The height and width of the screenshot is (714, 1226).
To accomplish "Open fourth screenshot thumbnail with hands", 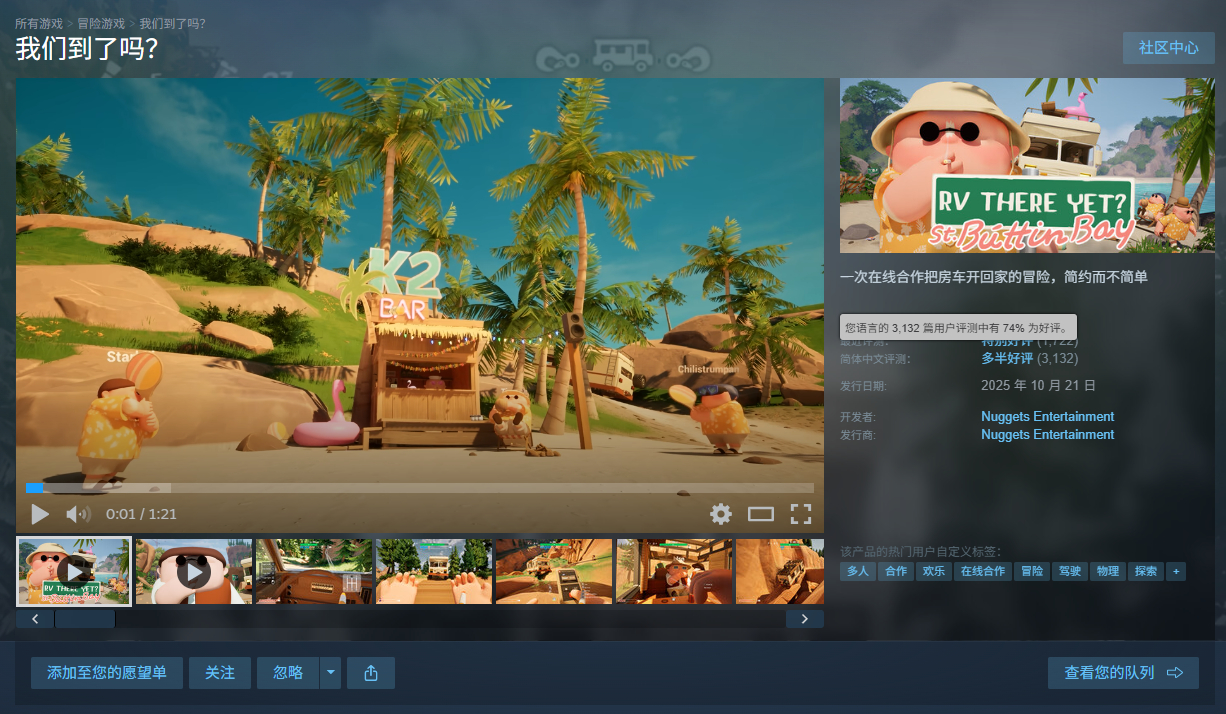I will tap(434, 571).
